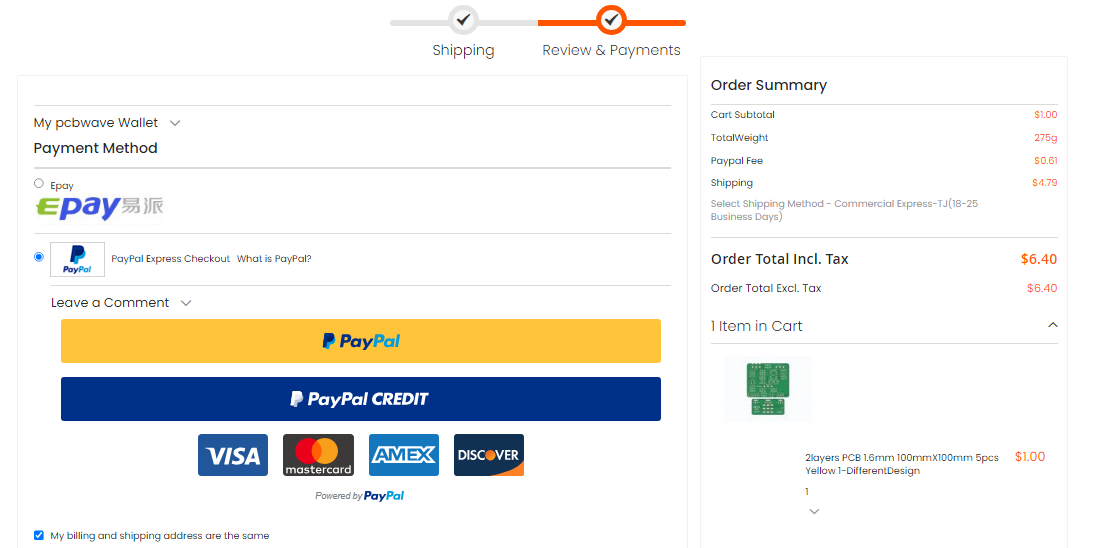Click the Shipping step checkmark circle
This screenshot has height=548, width=1098.
tap(463, 19)
